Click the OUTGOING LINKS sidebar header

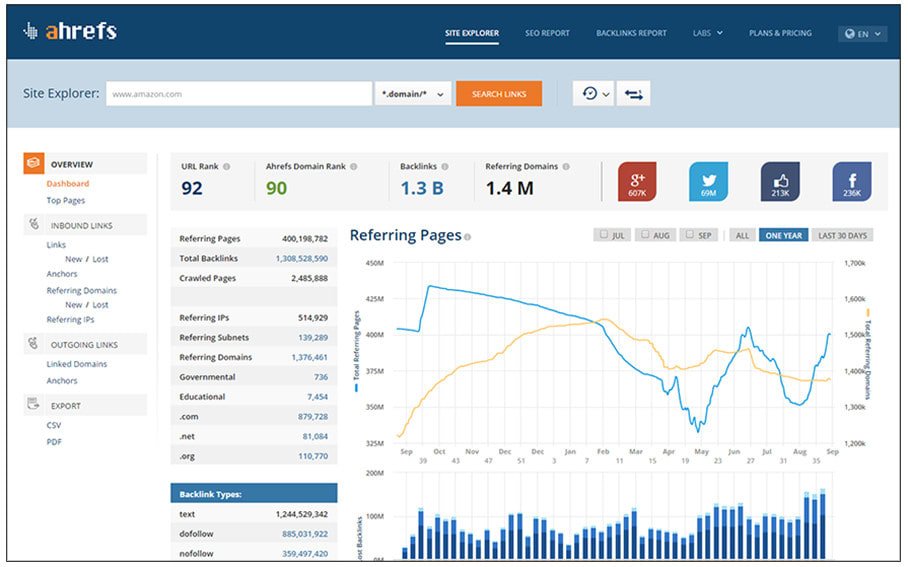pyautogui.click(x=85, y=344)
